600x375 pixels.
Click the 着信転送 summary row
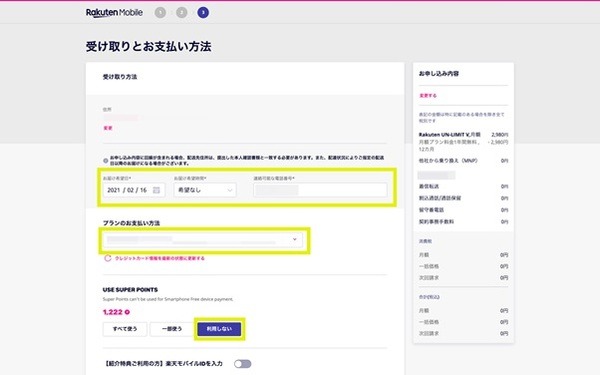tap(463, 186)
